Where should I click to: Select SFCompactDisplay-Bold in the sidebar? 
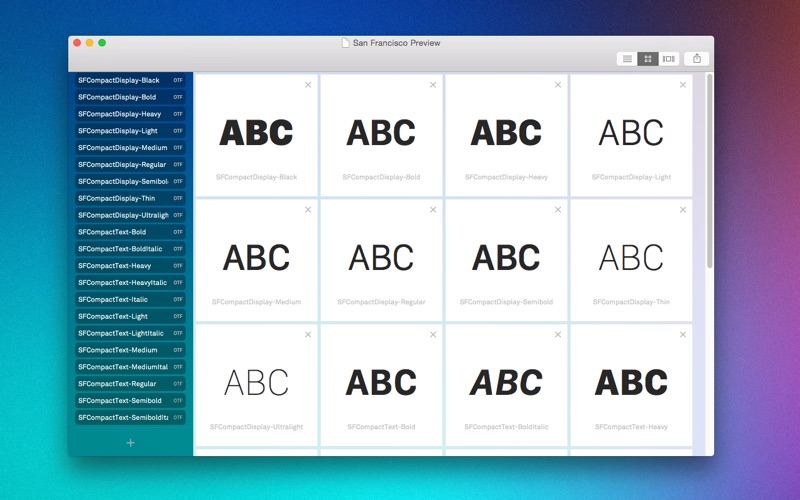130,97
